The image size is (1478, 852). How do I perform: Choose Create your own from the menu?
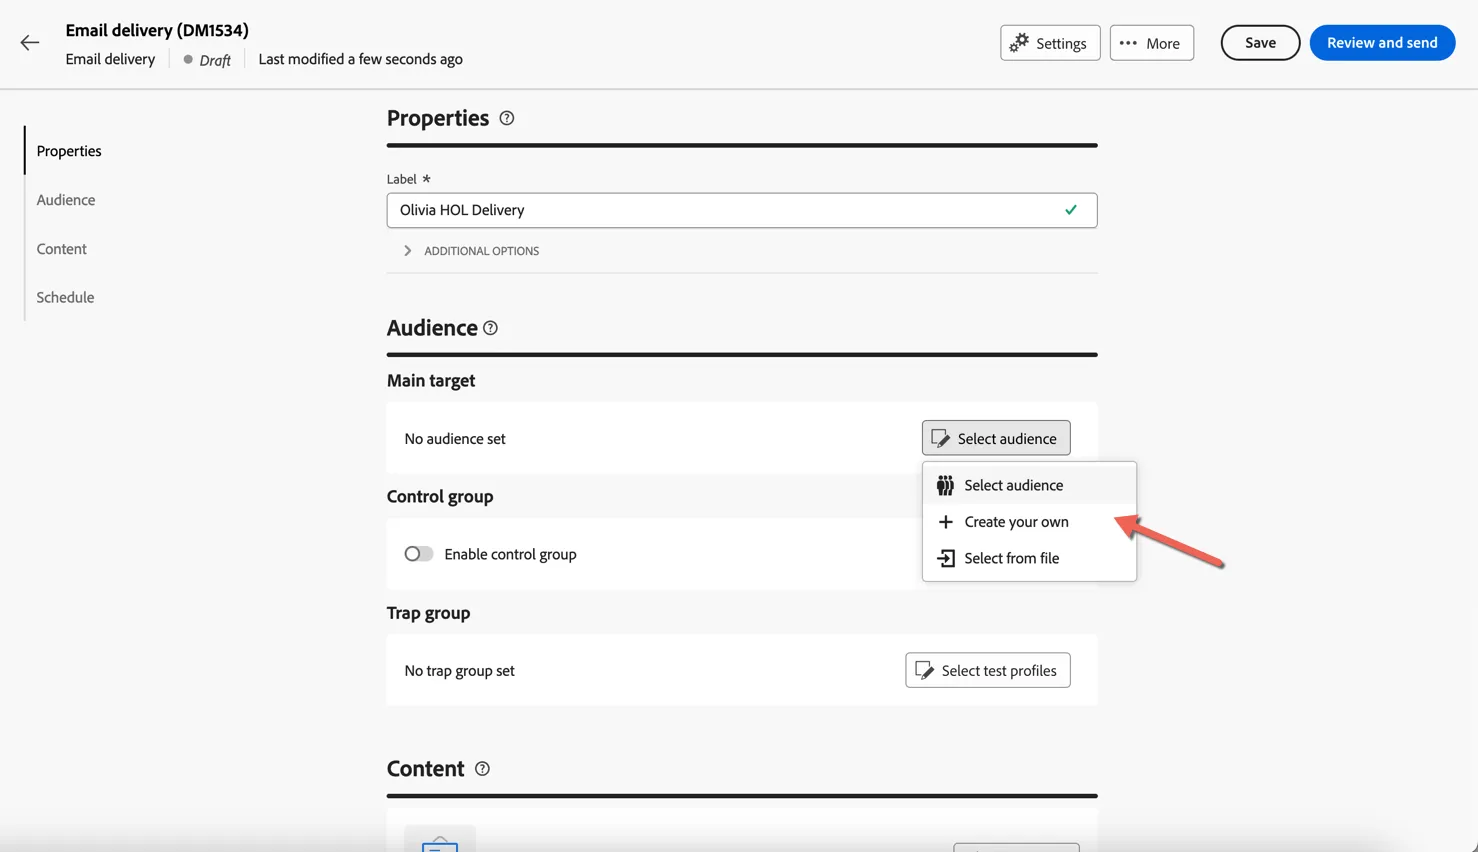[x=1029, y=522]
